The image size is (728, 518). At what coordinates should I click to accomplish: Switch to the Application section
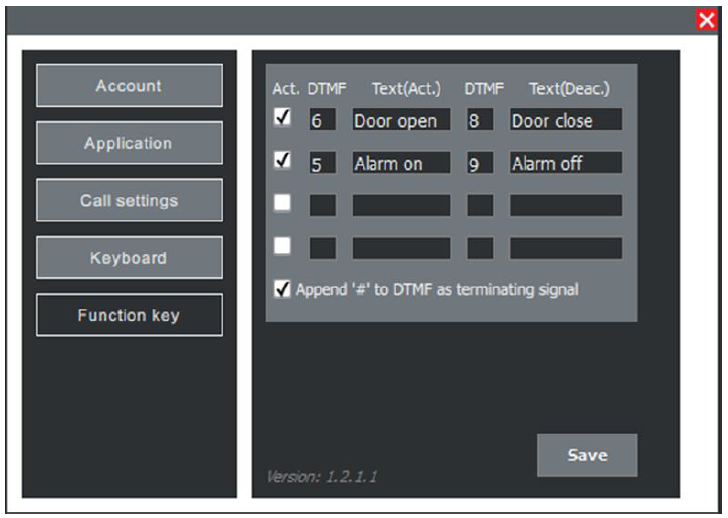pos(129,143)
